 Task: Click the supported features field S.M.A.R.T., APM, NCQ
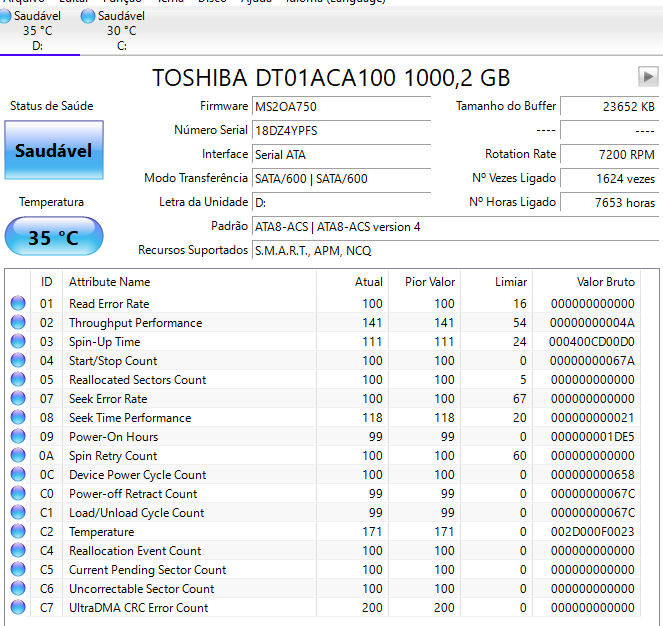pyautogui.click(x=455, y=251)
